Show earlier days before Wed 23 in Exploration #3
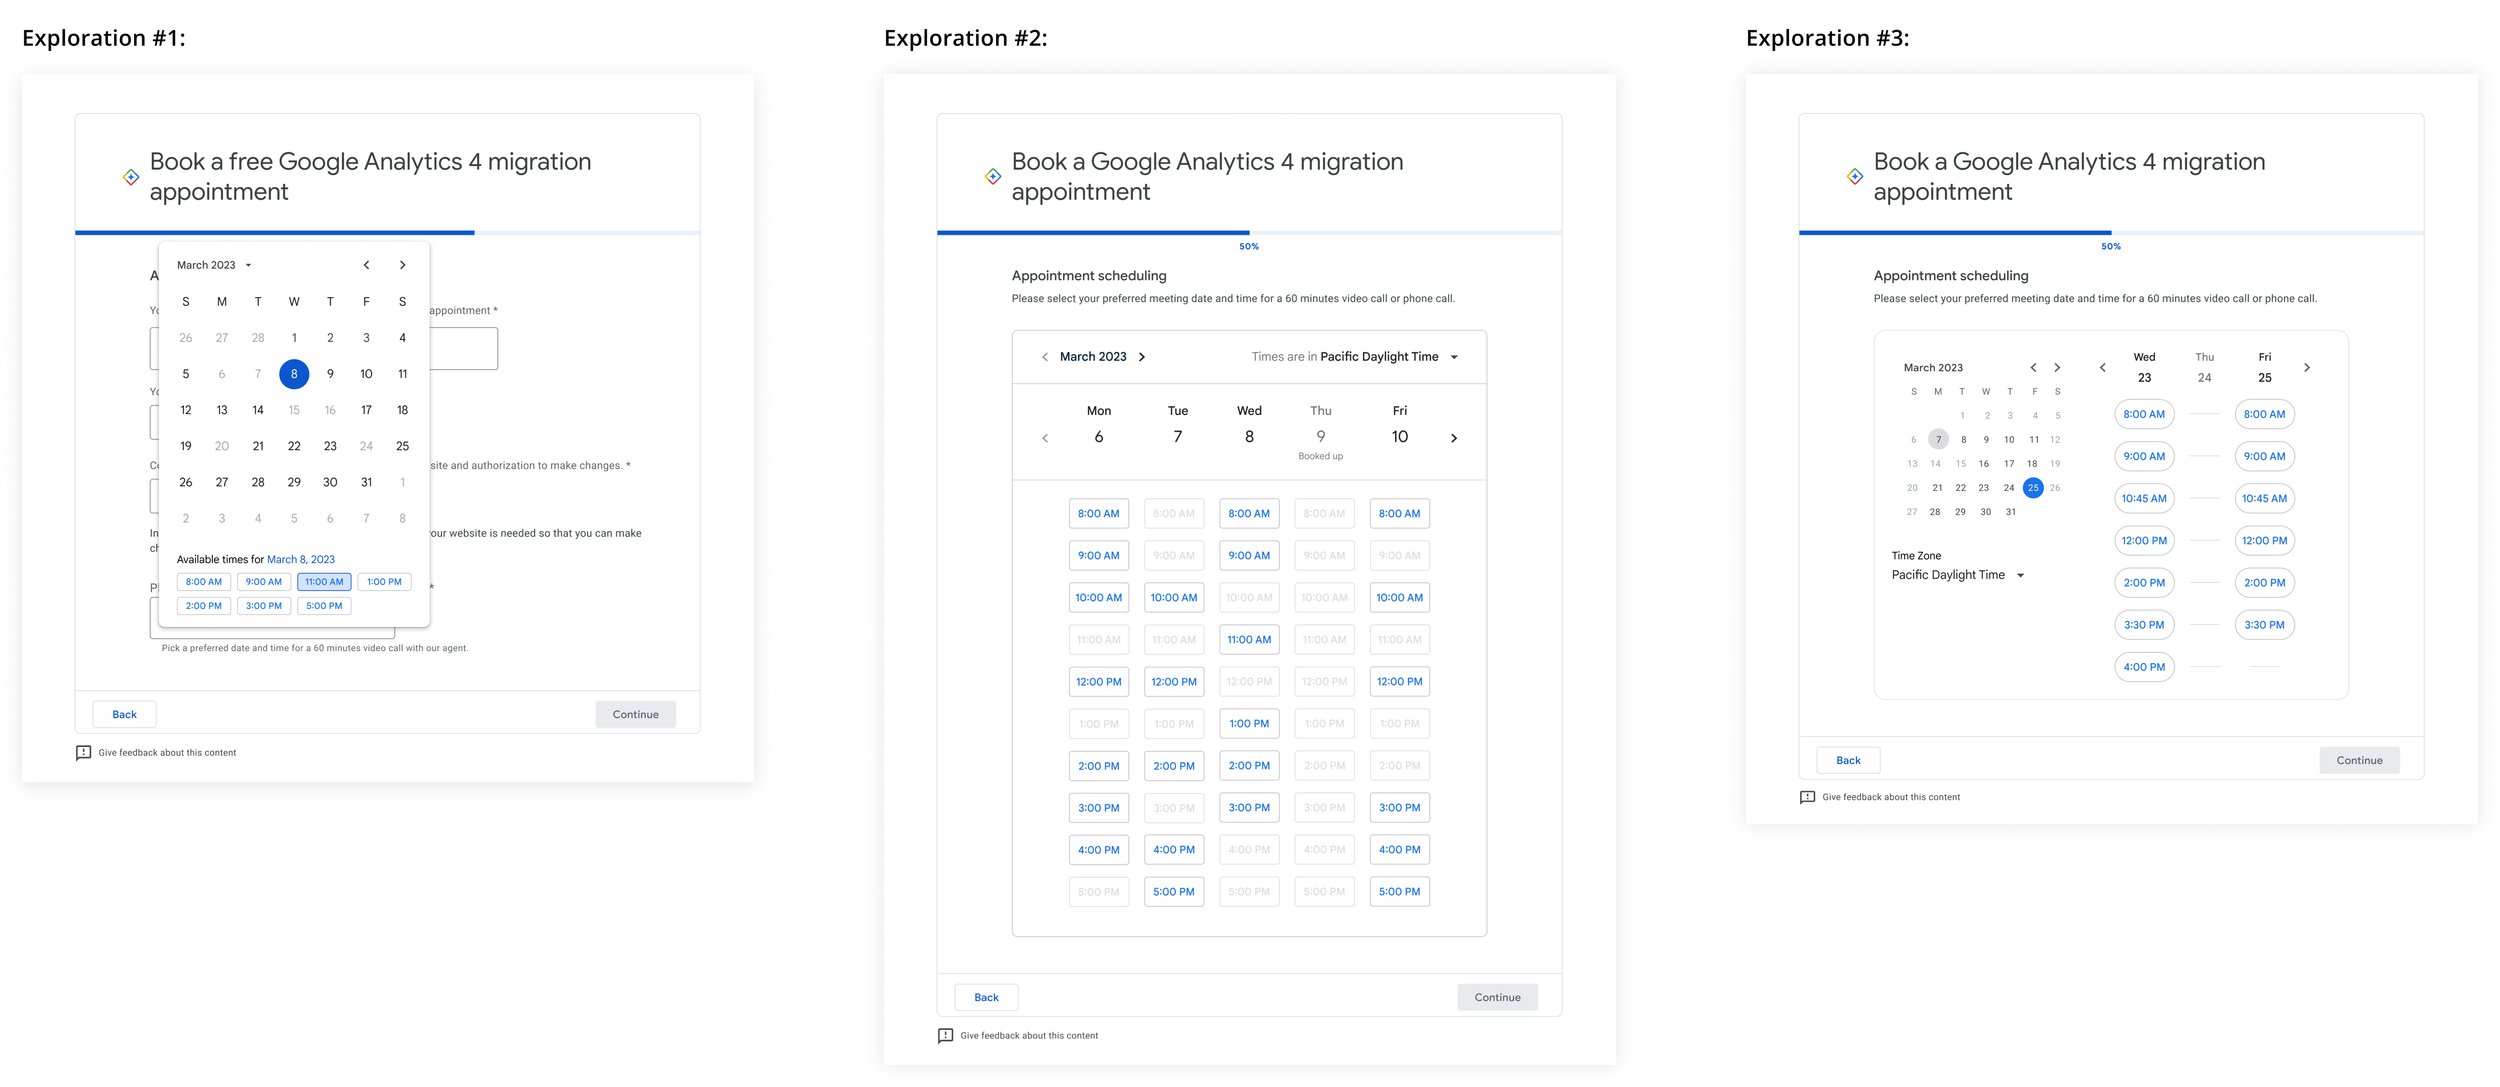This screenshot has width=2500, height=1087. pos(2102,368)
